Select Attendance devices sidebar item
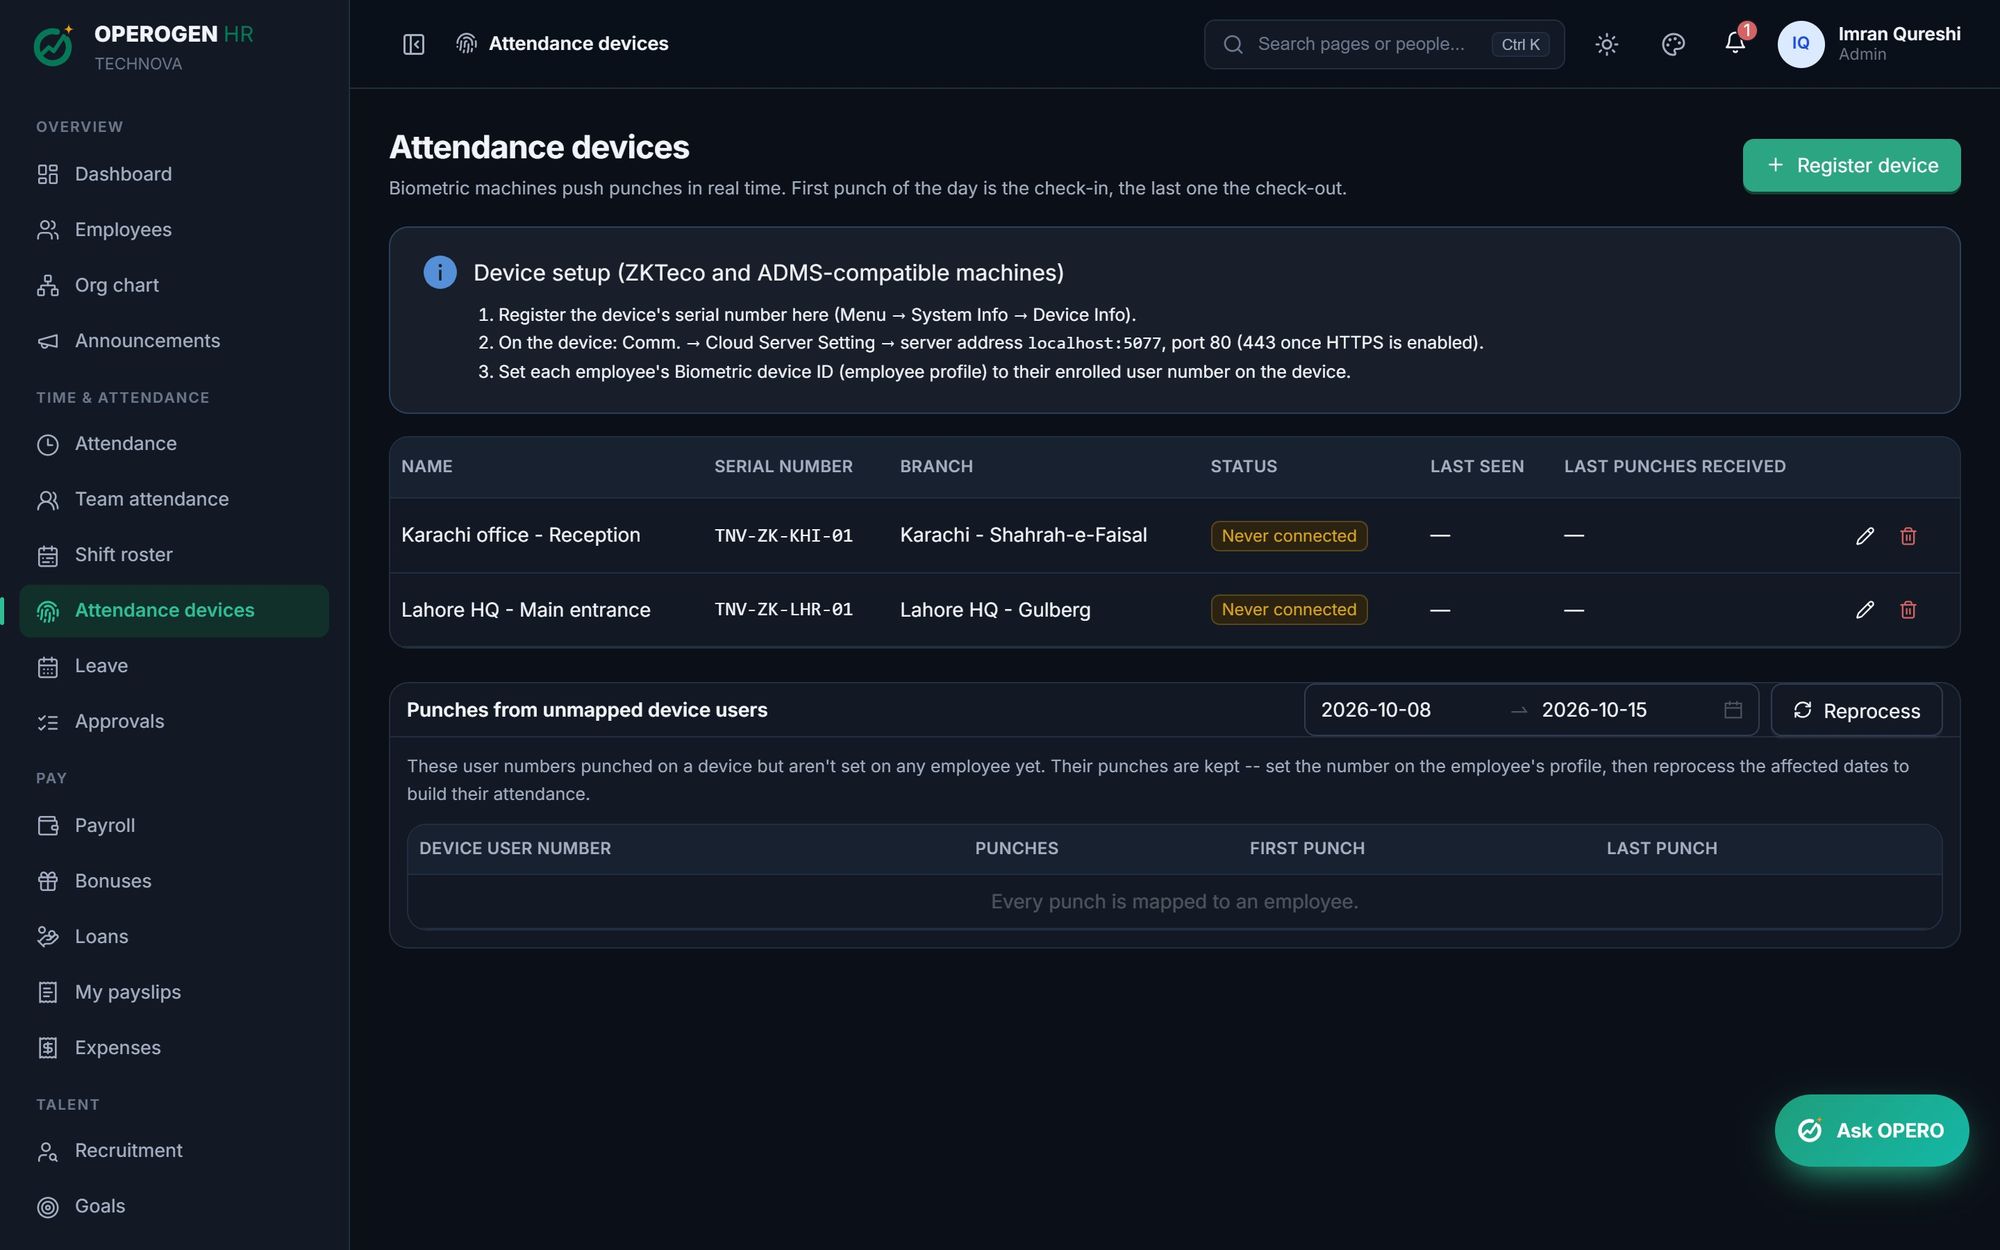2000x1250 pixels. pos(174,610)
